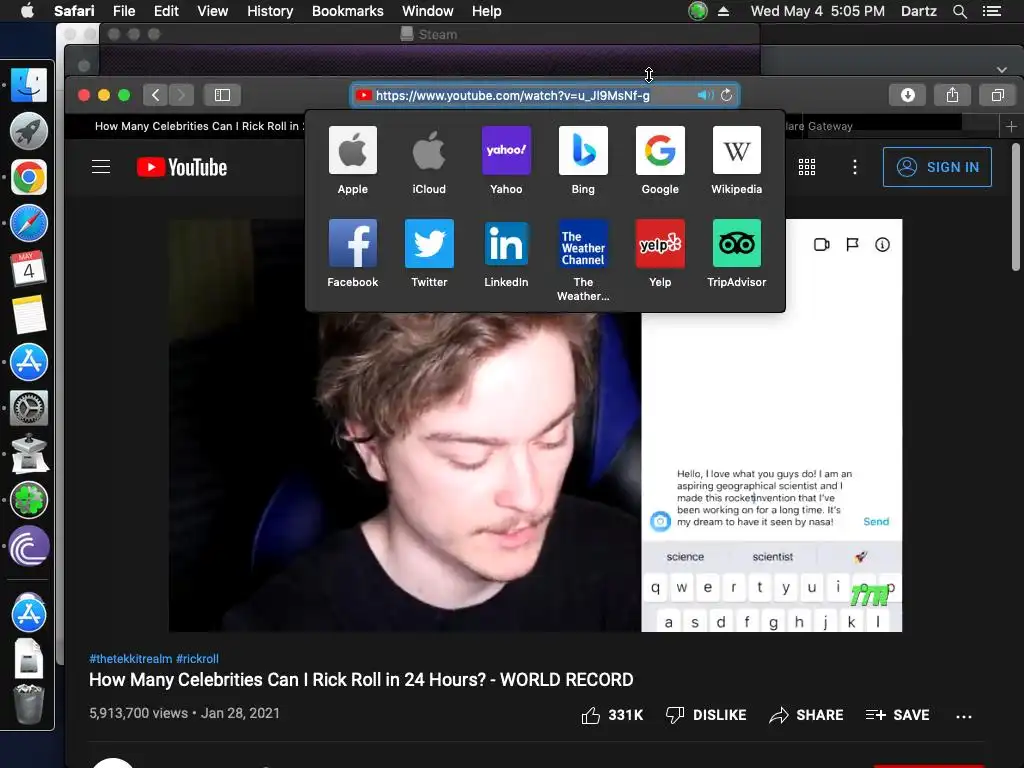Screen dimensions: 1024x768
Task: Add a new Safari tab
Action: click(x=1011, y=126)
